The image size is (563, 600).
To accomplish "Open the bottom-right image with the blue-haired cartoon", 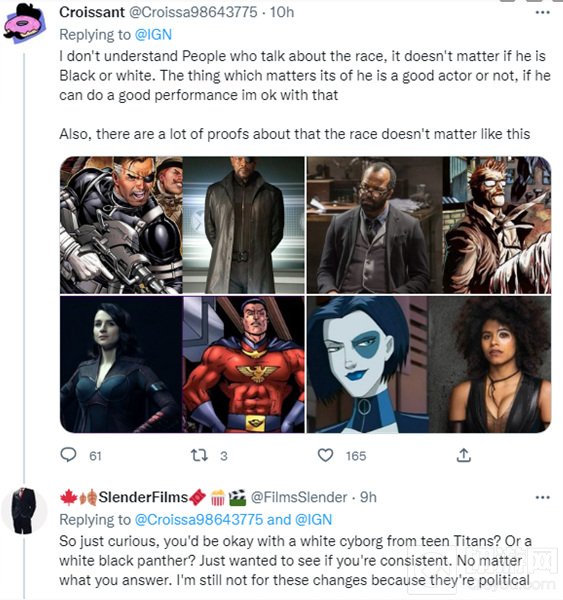I will pos(429,365).
